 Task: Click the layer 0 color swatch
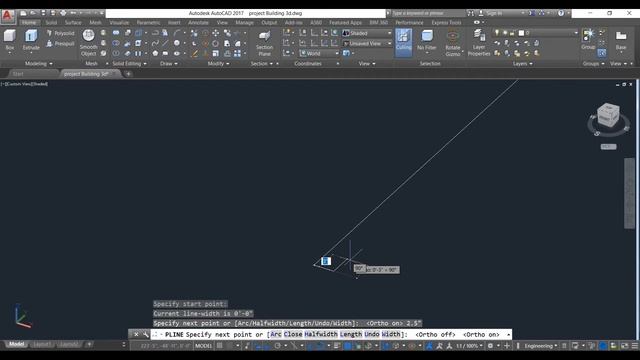click(521, 33)
